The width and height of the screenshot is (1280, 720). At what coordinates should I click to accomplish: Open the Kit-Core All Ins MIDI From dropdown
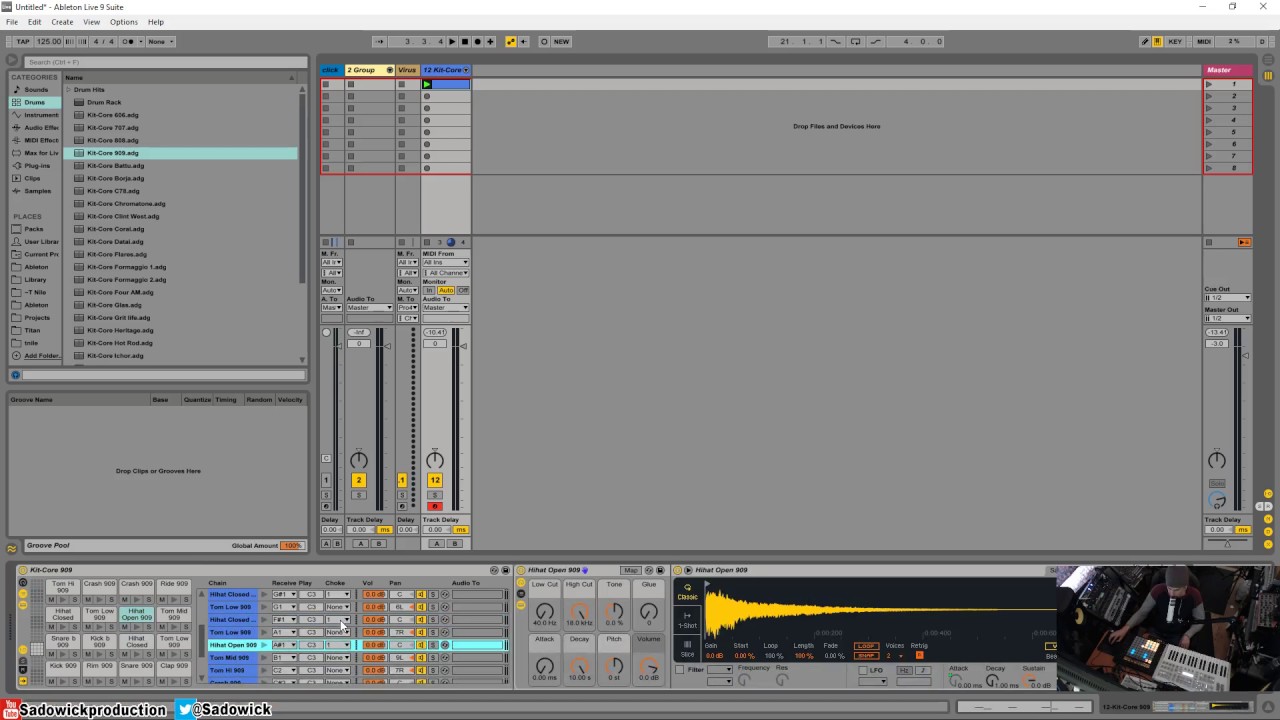tap(445, 262)
